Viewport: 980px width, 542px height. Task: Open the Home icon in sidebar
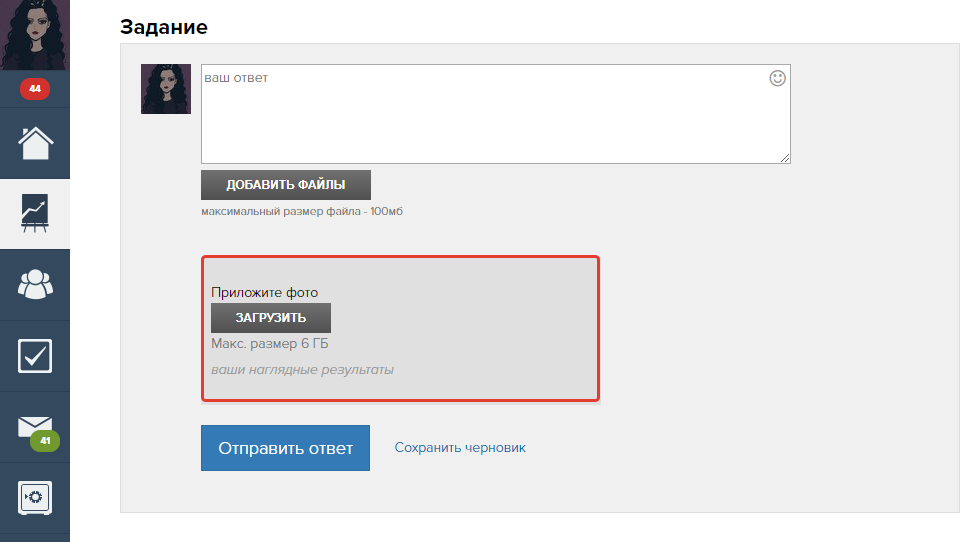coord(35,143)
